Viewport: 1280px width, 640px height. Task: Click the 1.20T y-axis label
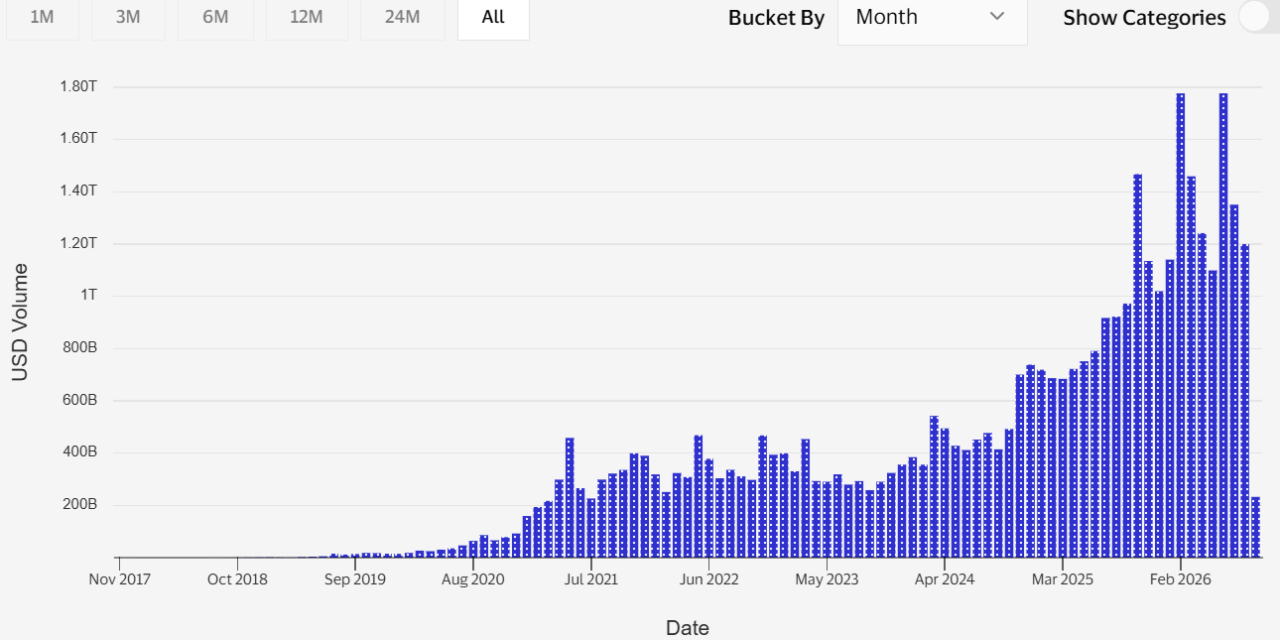78,243
